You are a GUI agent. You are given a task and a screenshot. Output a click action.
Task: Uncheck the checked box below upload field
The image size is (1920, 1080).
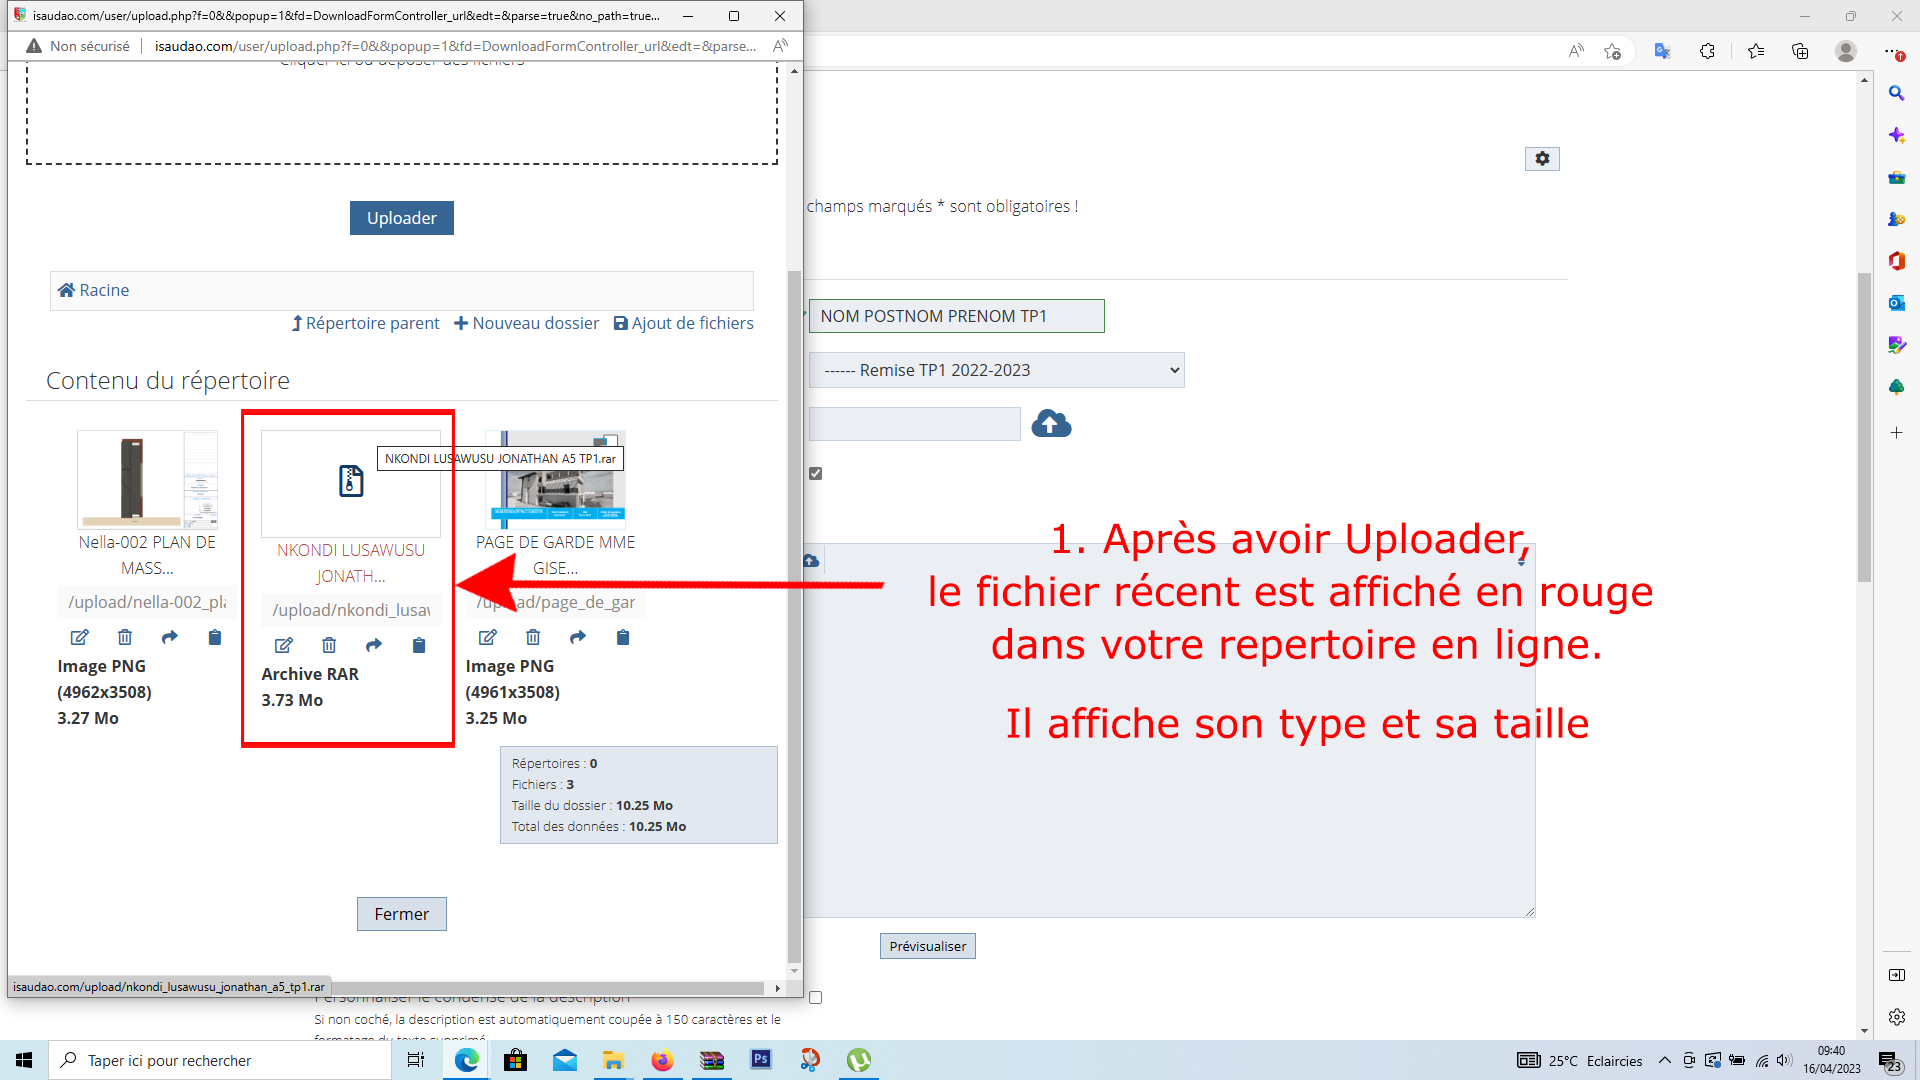click(x=816, y=473)
